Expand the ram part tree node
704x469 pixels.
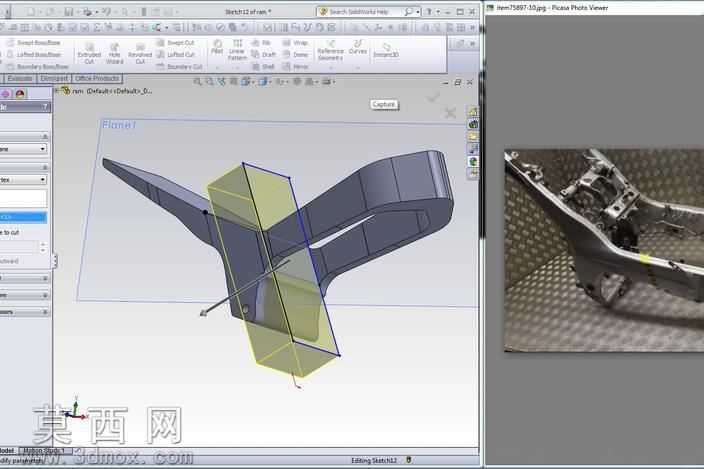coord(57,91)
